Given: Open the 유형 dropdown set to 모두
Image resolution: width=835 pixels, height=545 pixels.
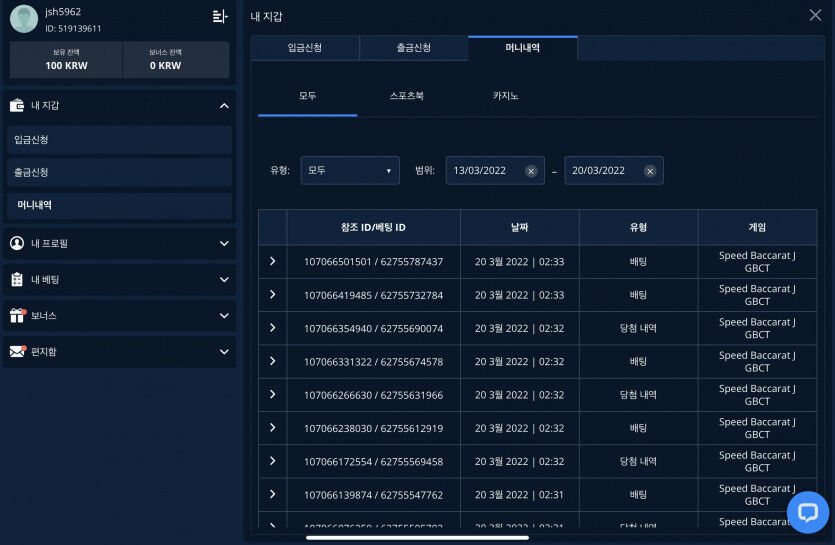Looking at the screenshot, I should (350, 170).
